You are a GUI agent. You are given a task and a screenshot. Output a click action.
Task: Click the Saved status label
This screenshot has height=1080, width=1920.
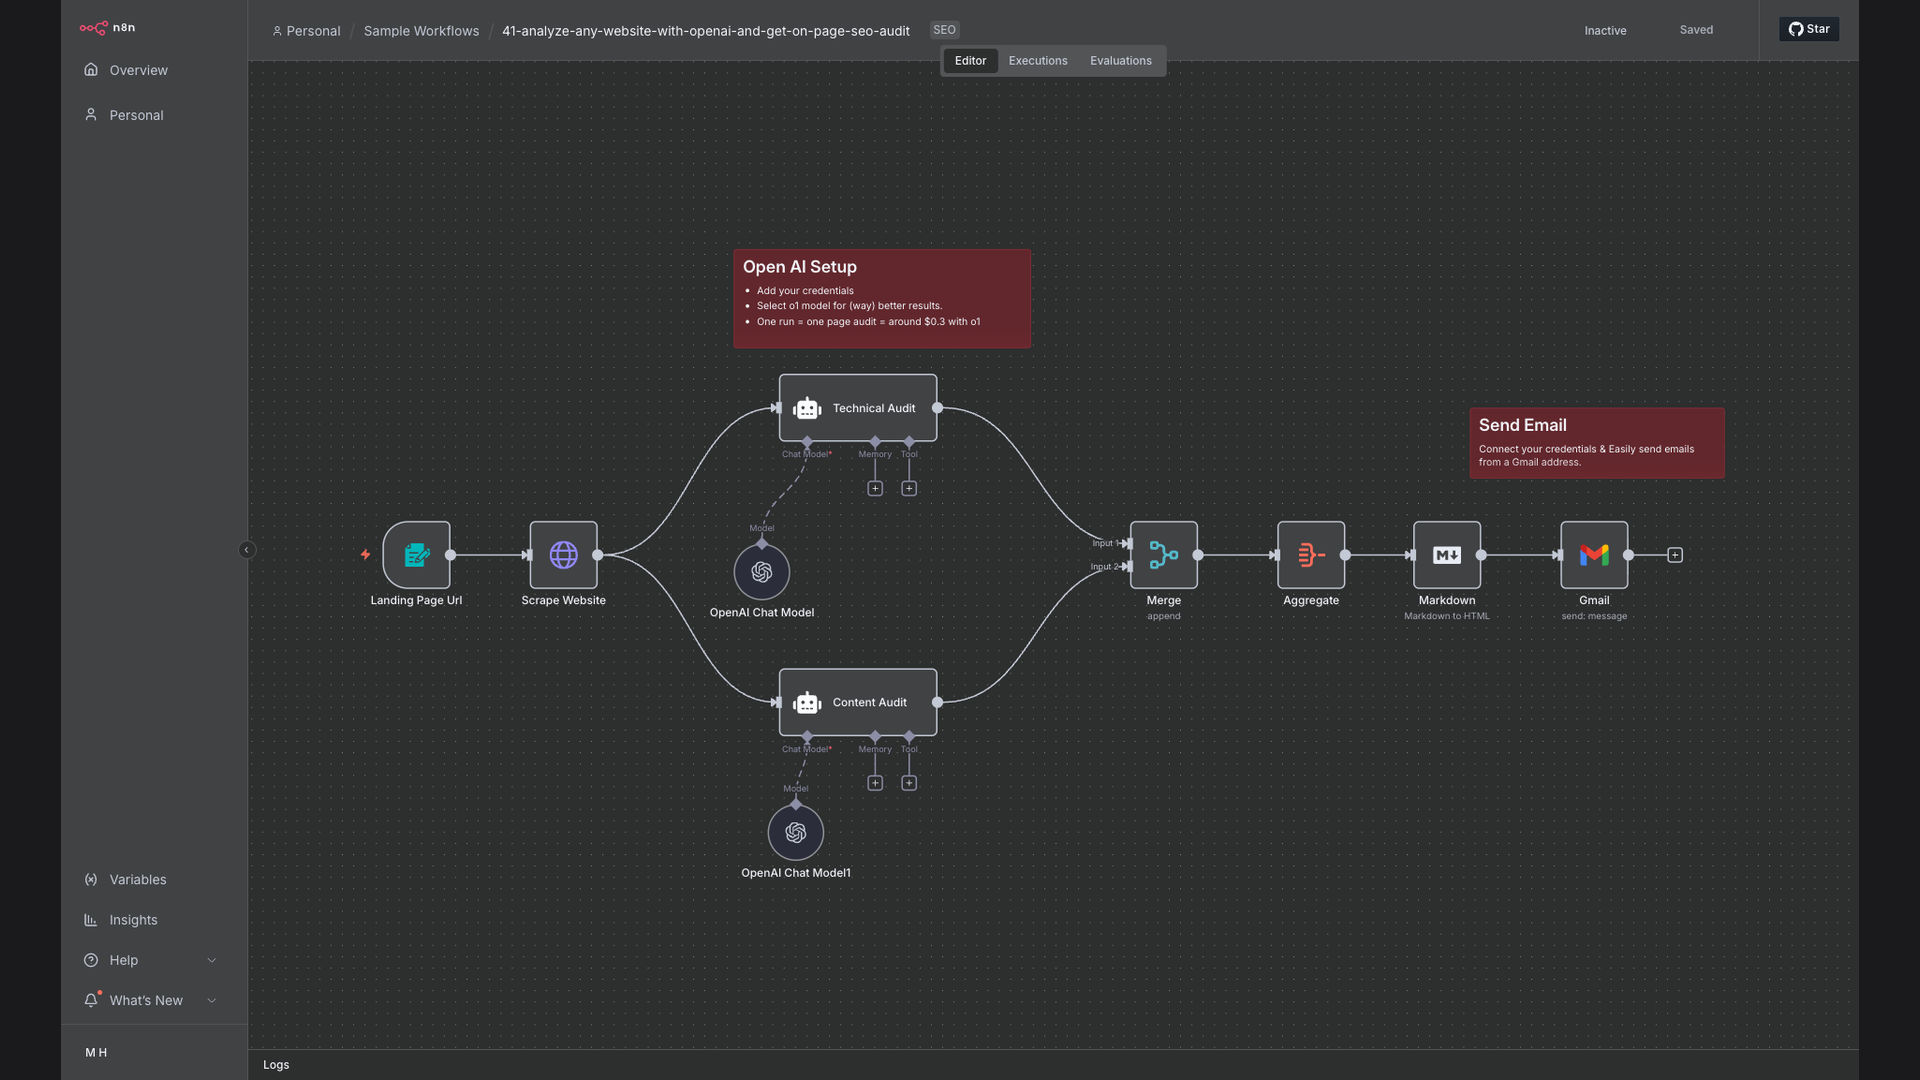tap(1696, 30)
